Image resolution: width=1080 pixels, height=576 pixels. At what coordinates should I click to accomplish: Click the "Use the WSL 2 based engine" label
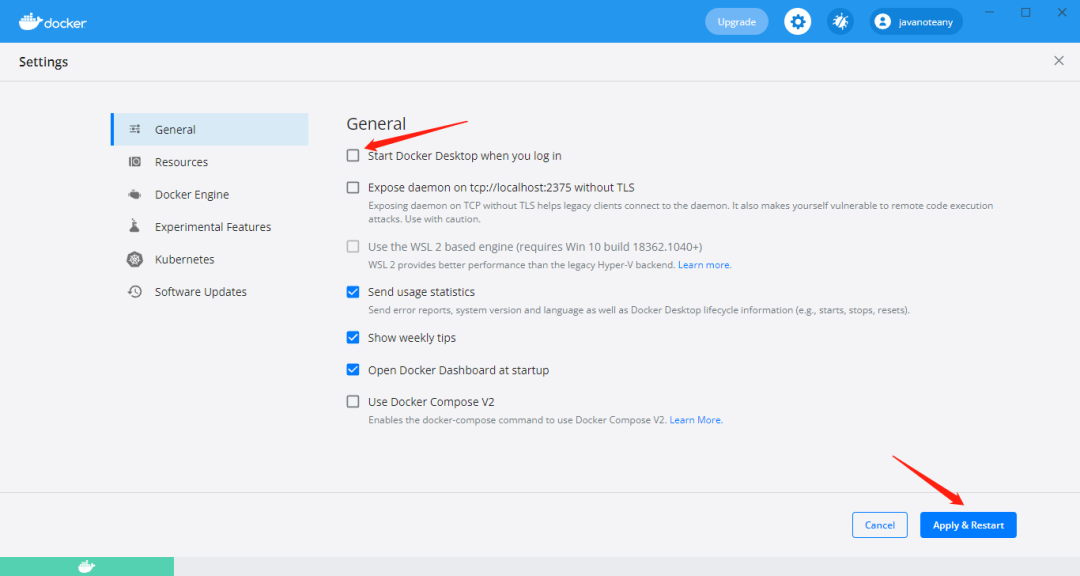[x=535, y=247]
